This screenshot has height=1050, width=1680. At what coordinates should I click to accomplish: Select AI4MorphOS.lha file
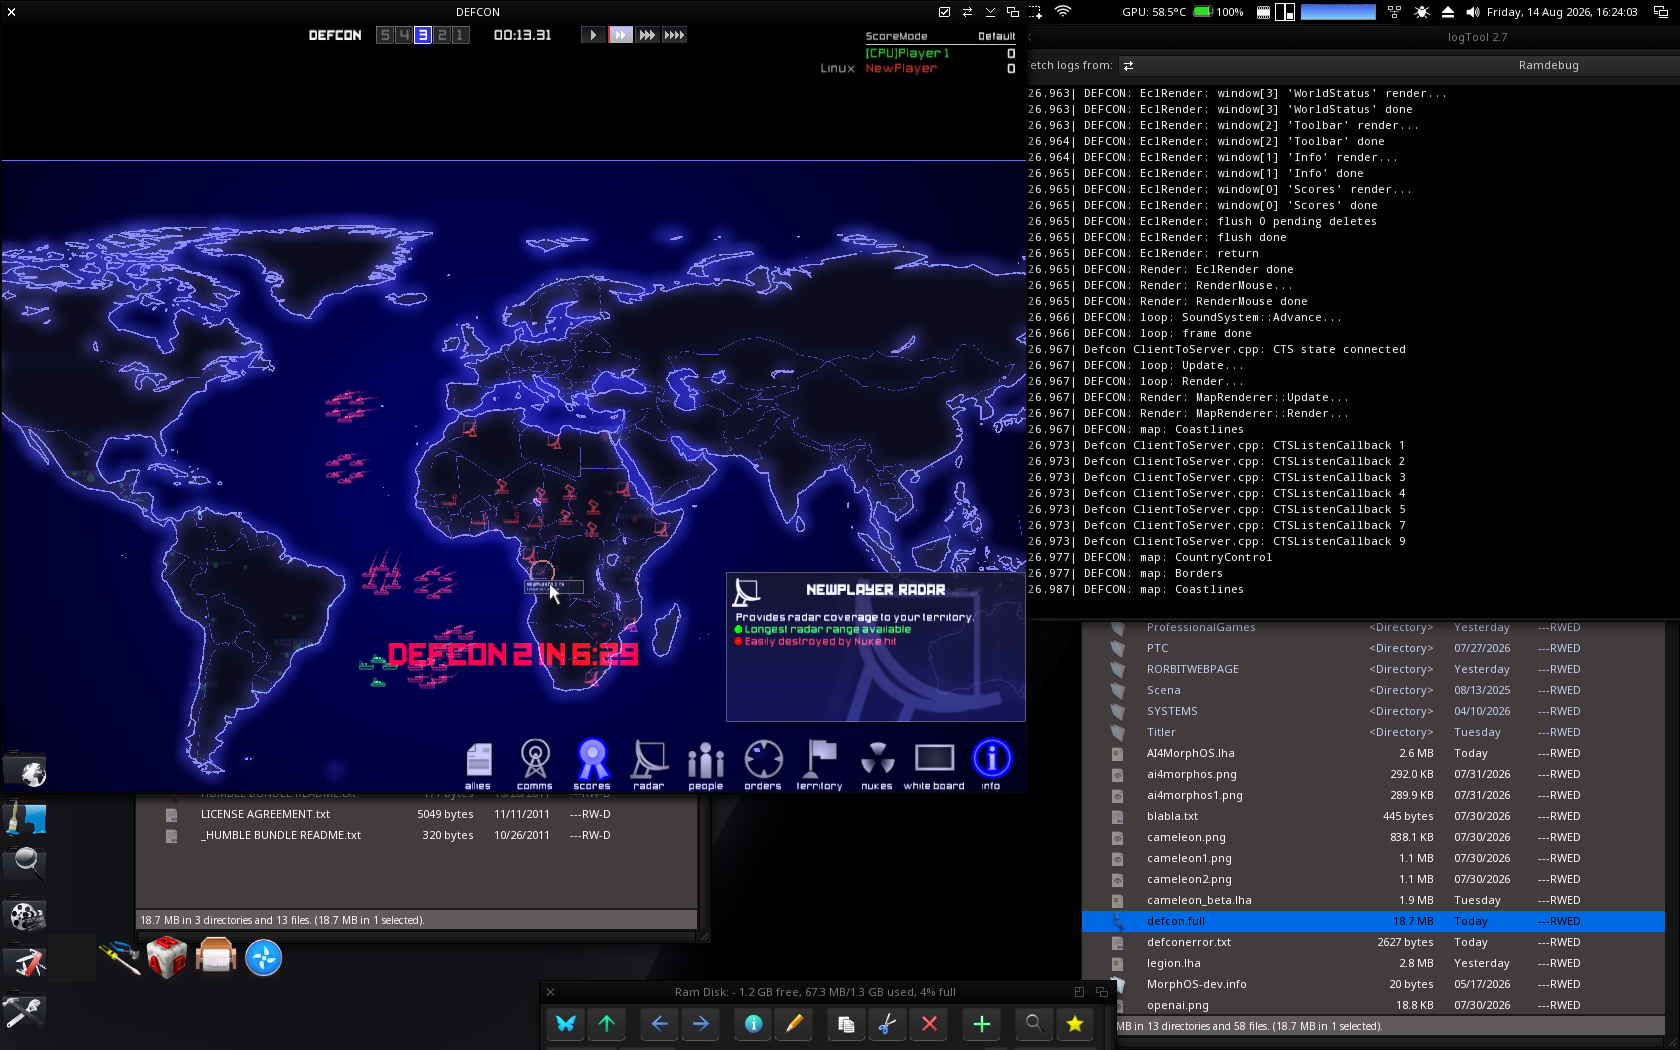[x=1373, y=753]
